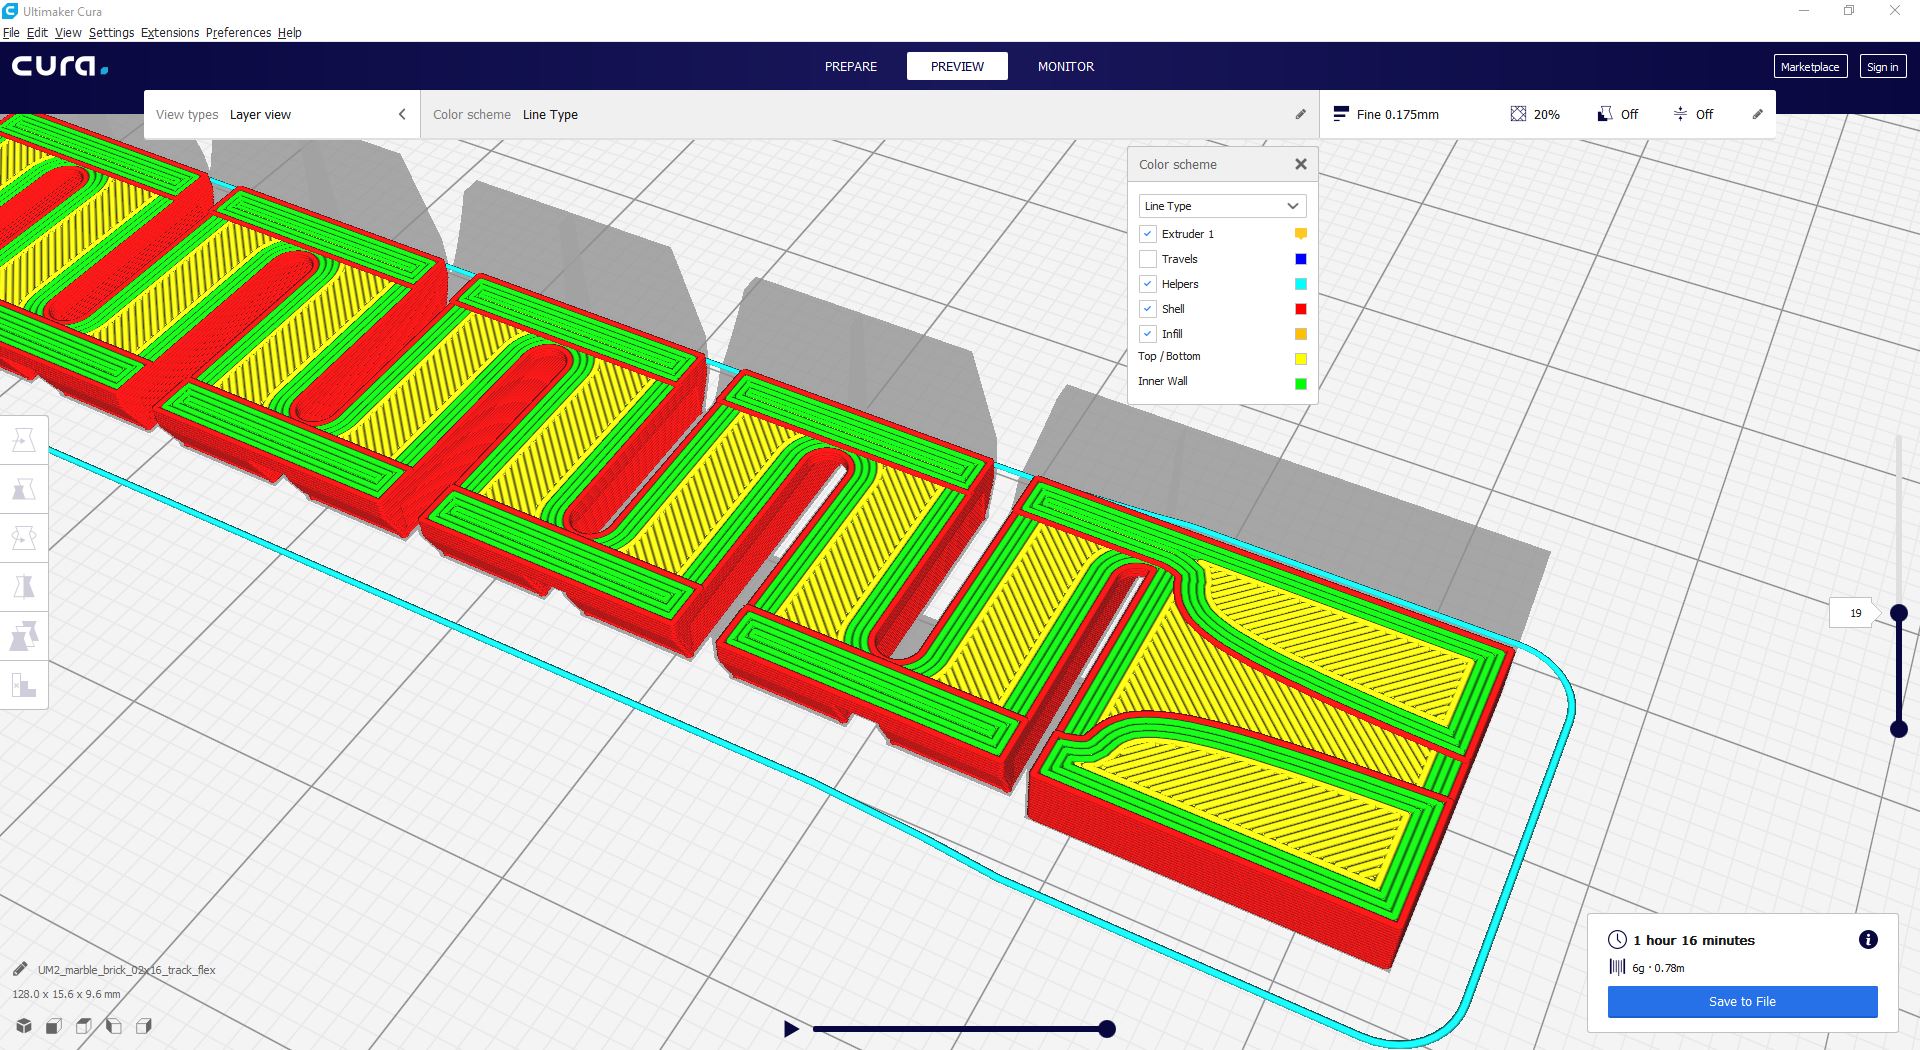Click the infill 20% icon

coord(1518,114)
